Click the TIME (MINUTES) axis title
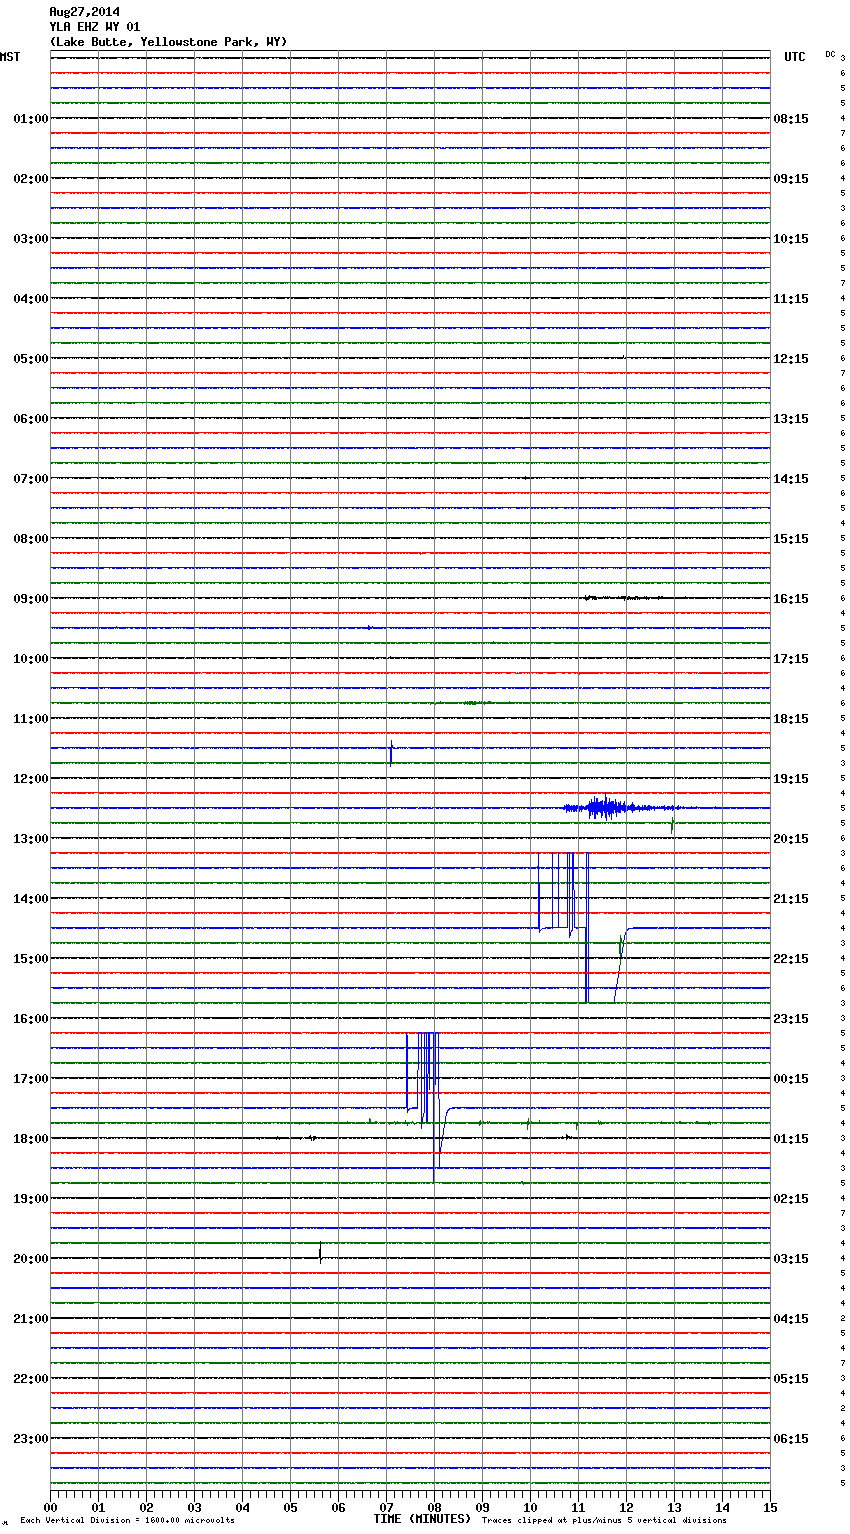 tap(422, 1519)
